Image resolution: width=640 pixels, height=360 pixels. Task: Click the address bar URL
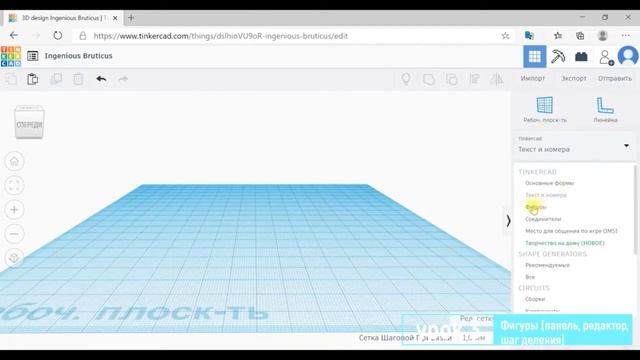click(220, 36)
